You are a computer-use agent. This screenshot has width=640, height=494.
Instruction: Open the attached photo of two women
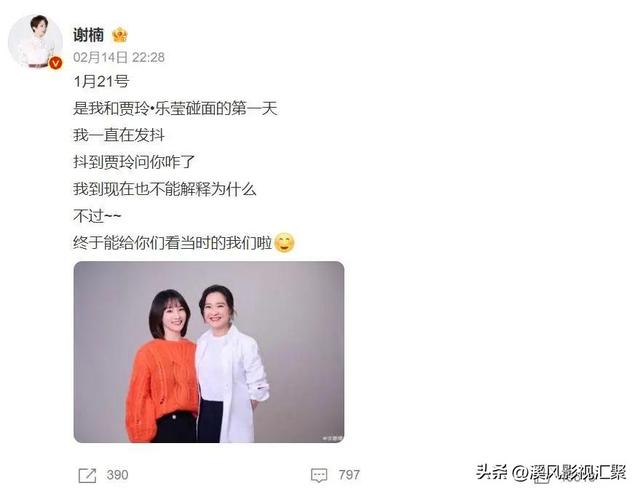[x=209, y=352]
